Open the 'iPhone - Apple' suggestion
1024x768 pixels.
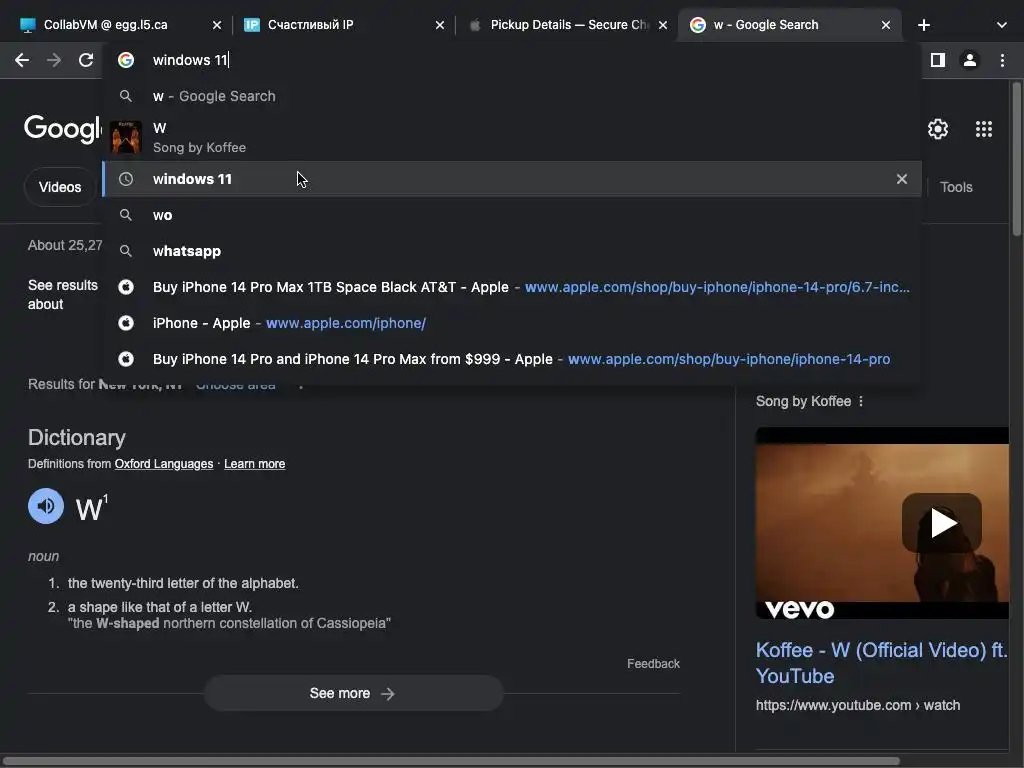point(512,323)
